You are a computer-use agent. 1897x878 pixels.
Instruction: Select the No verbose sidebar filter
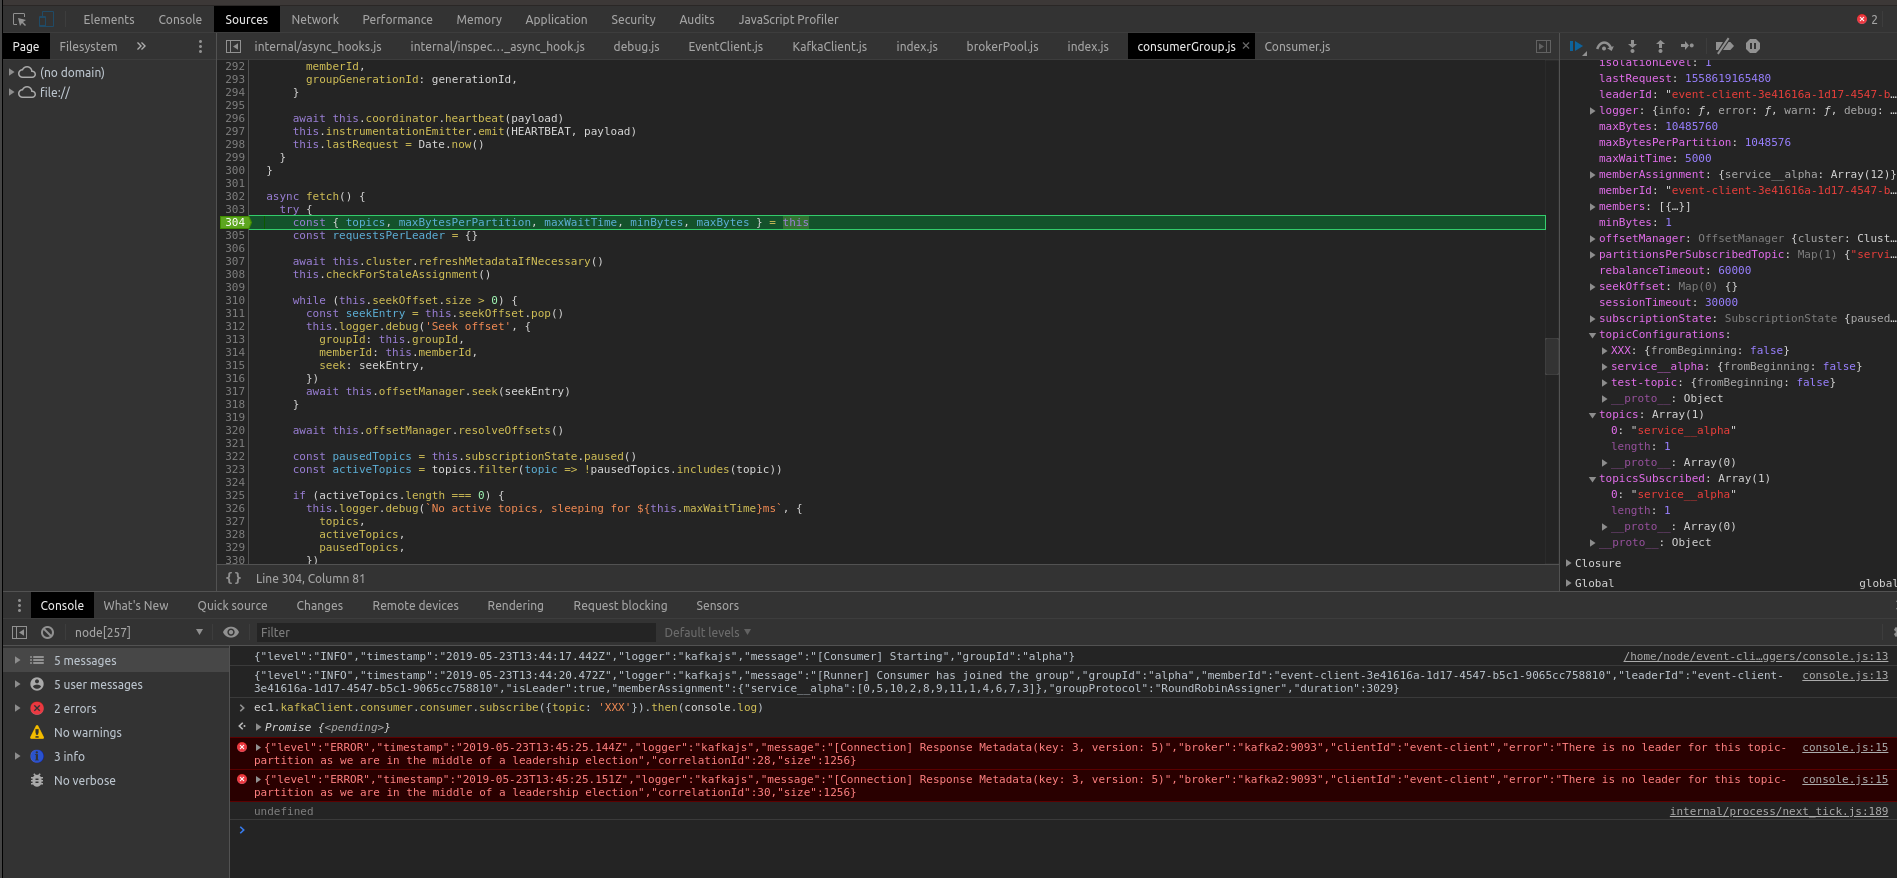[115, 780]
